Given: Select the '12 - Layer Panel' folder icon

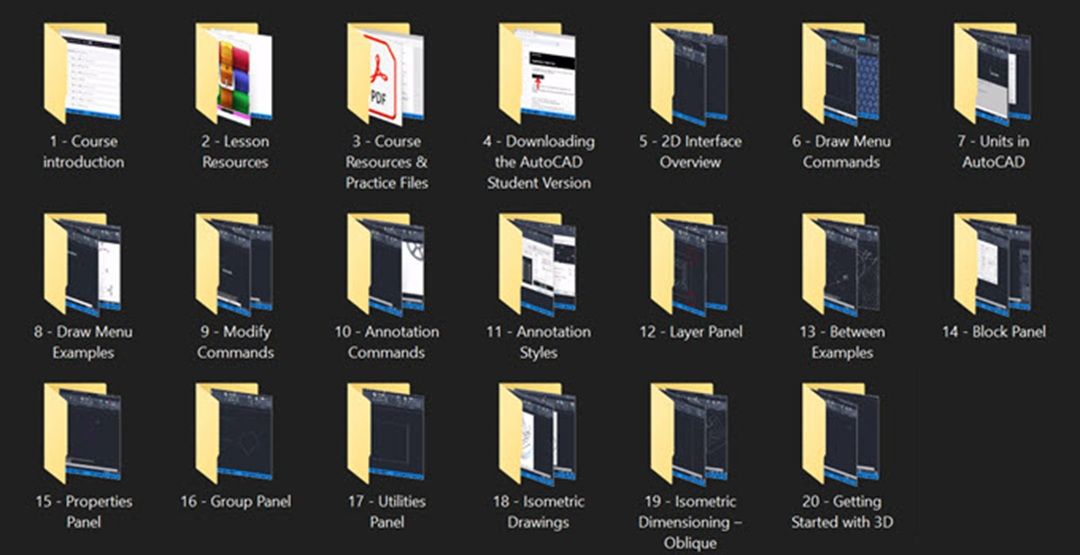Looking at the screenshot, I should click(689, 264).
